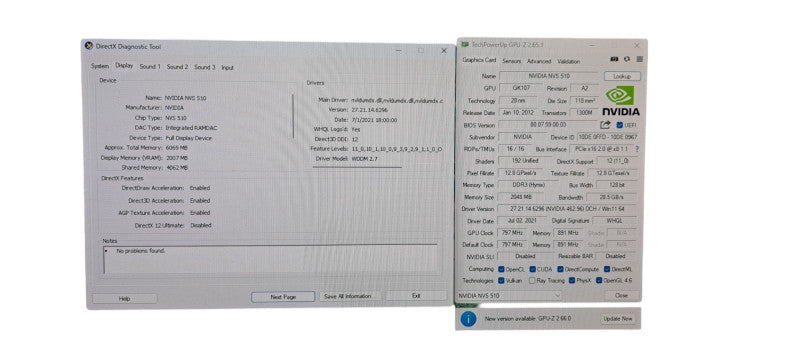Toggle the CUDA checkbox
800x360 pixels.
[x=533, y=269]
